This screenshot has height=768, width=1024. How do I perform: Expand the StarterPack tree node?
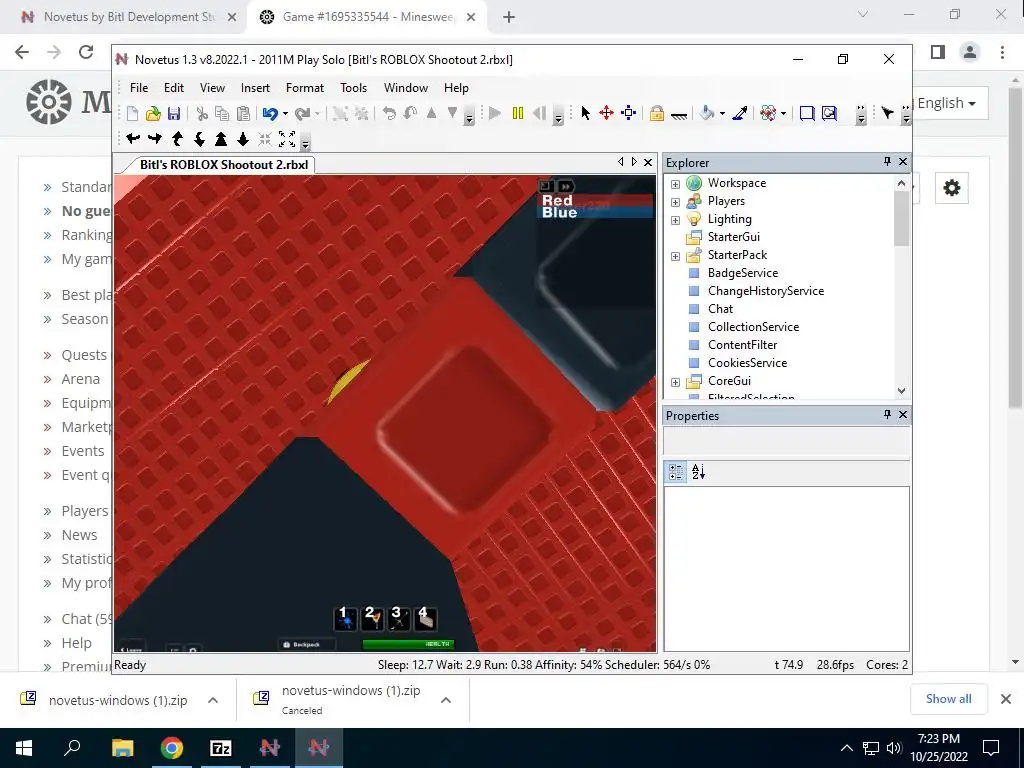pos(675,256)
